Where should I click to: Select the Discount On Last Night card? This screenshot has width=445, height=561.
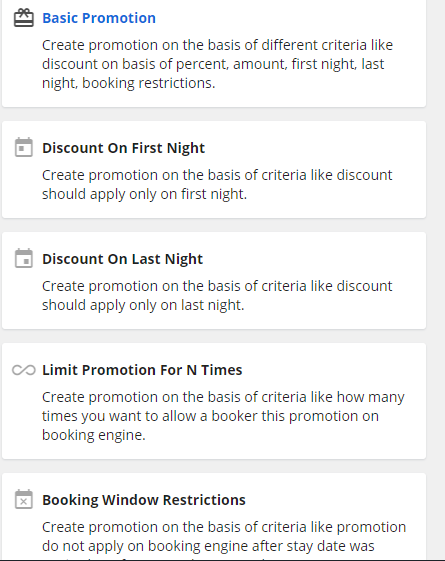214,280
